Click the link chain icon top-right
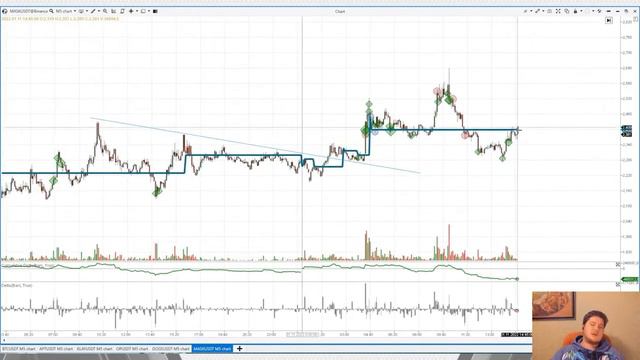Image resolution: width=640 pixels, height=360 pixels. coord(538,11)
